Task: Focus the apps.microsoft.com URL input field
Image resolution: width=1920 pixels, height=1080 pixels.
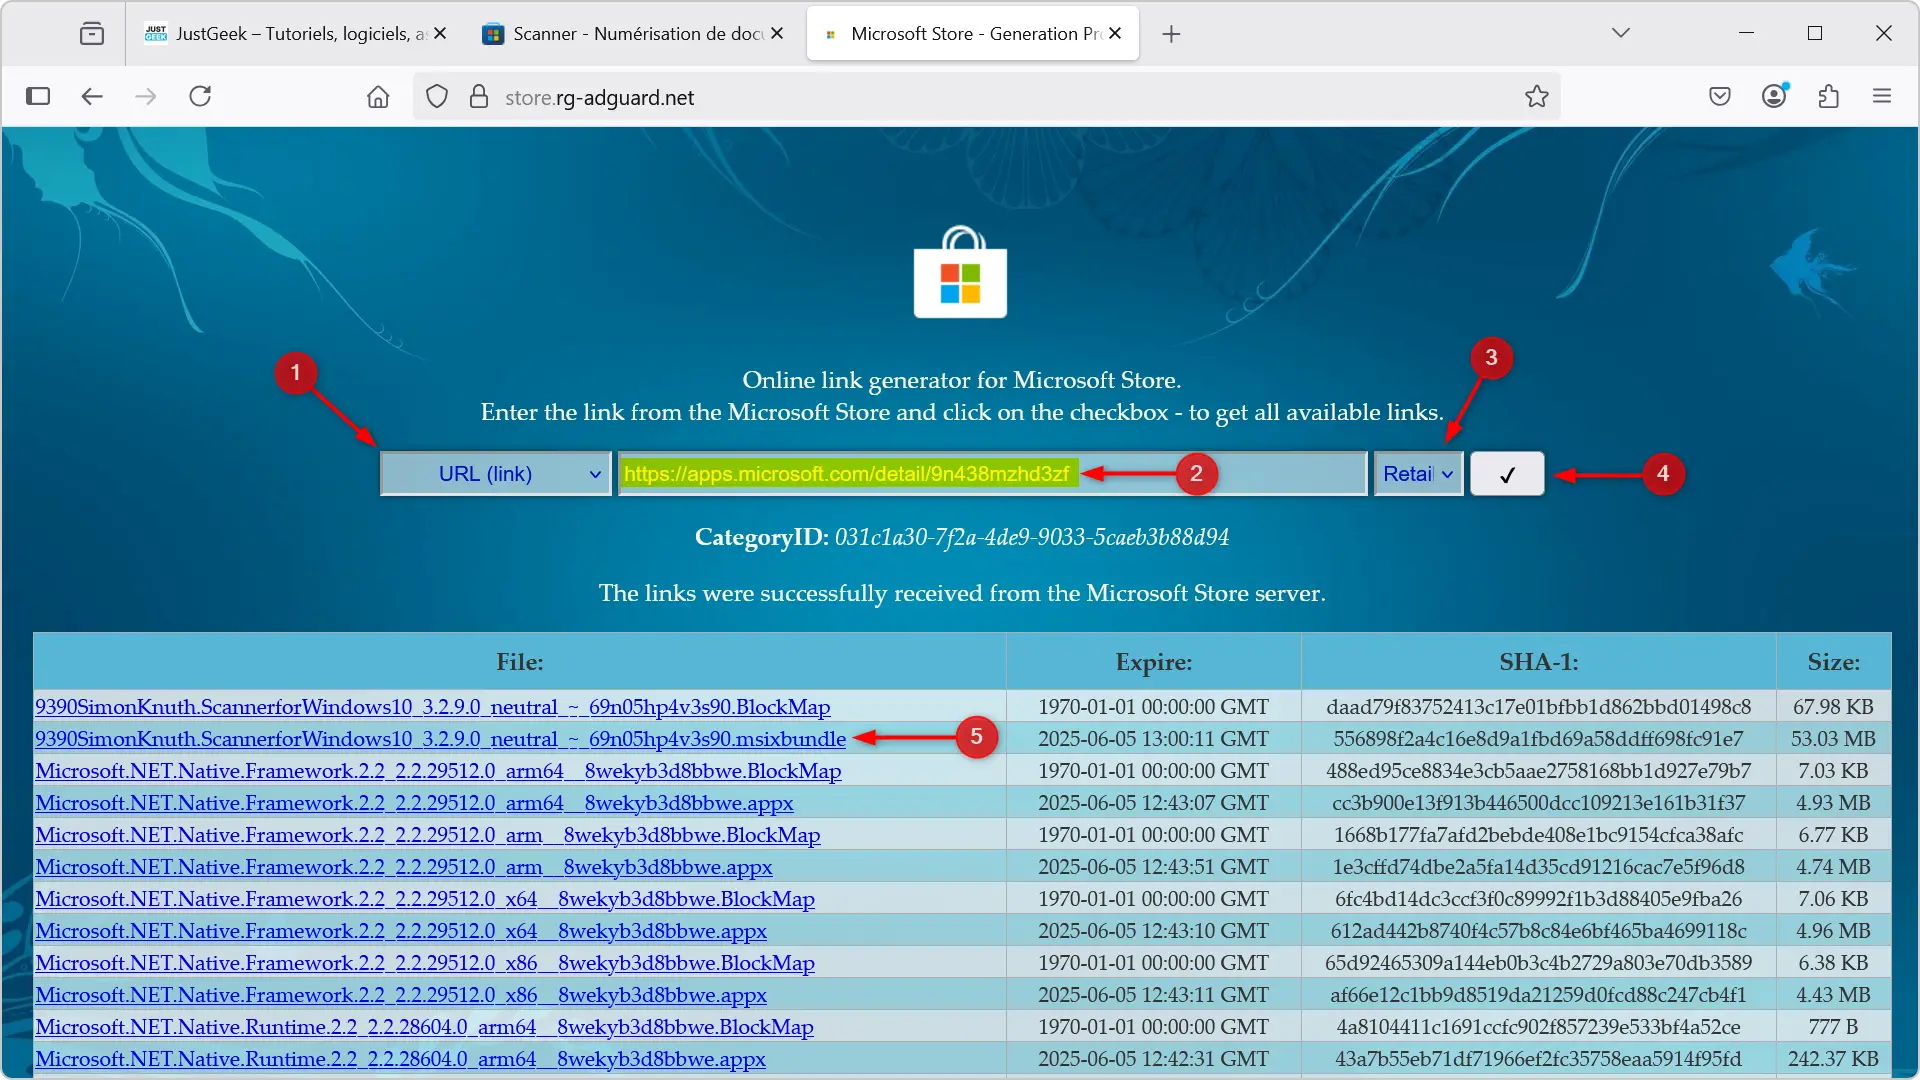Action: click(x=992, y=474)
